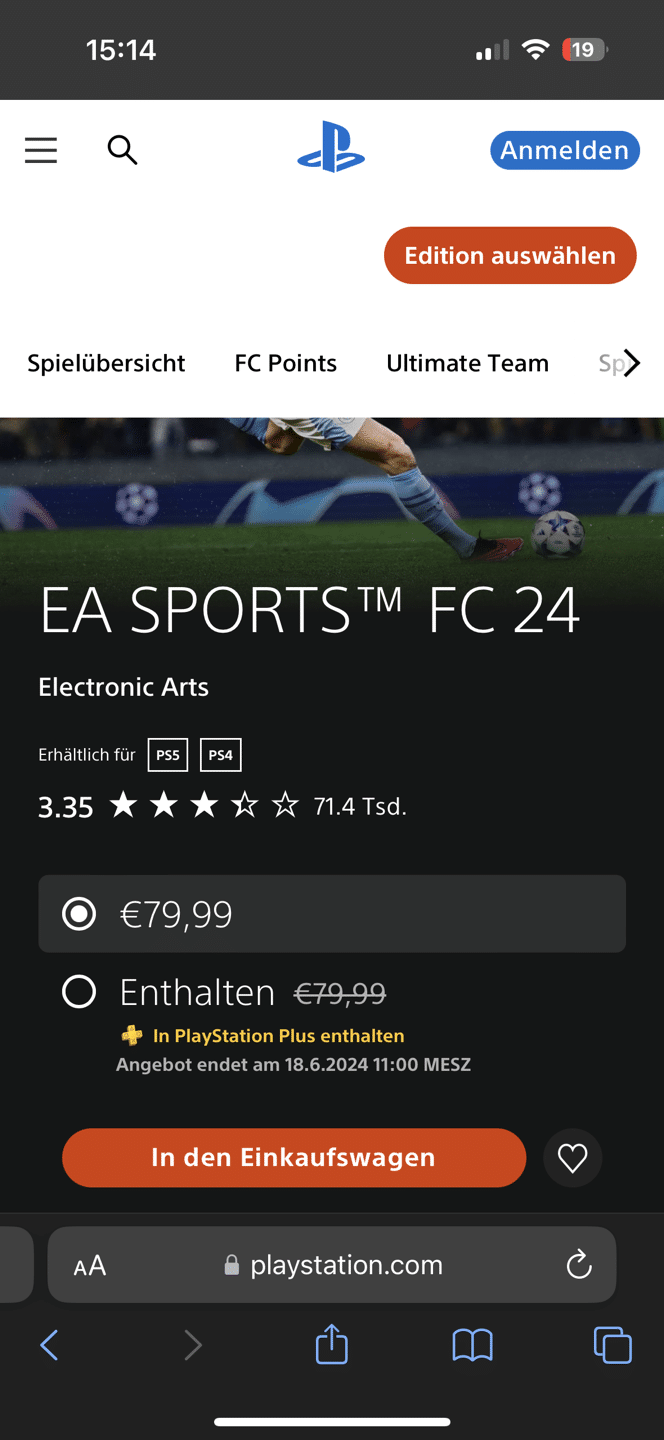The width and height of the screenshot is (664, 1440).
Task: Open the hamburger menu
Action: (41, 150)
